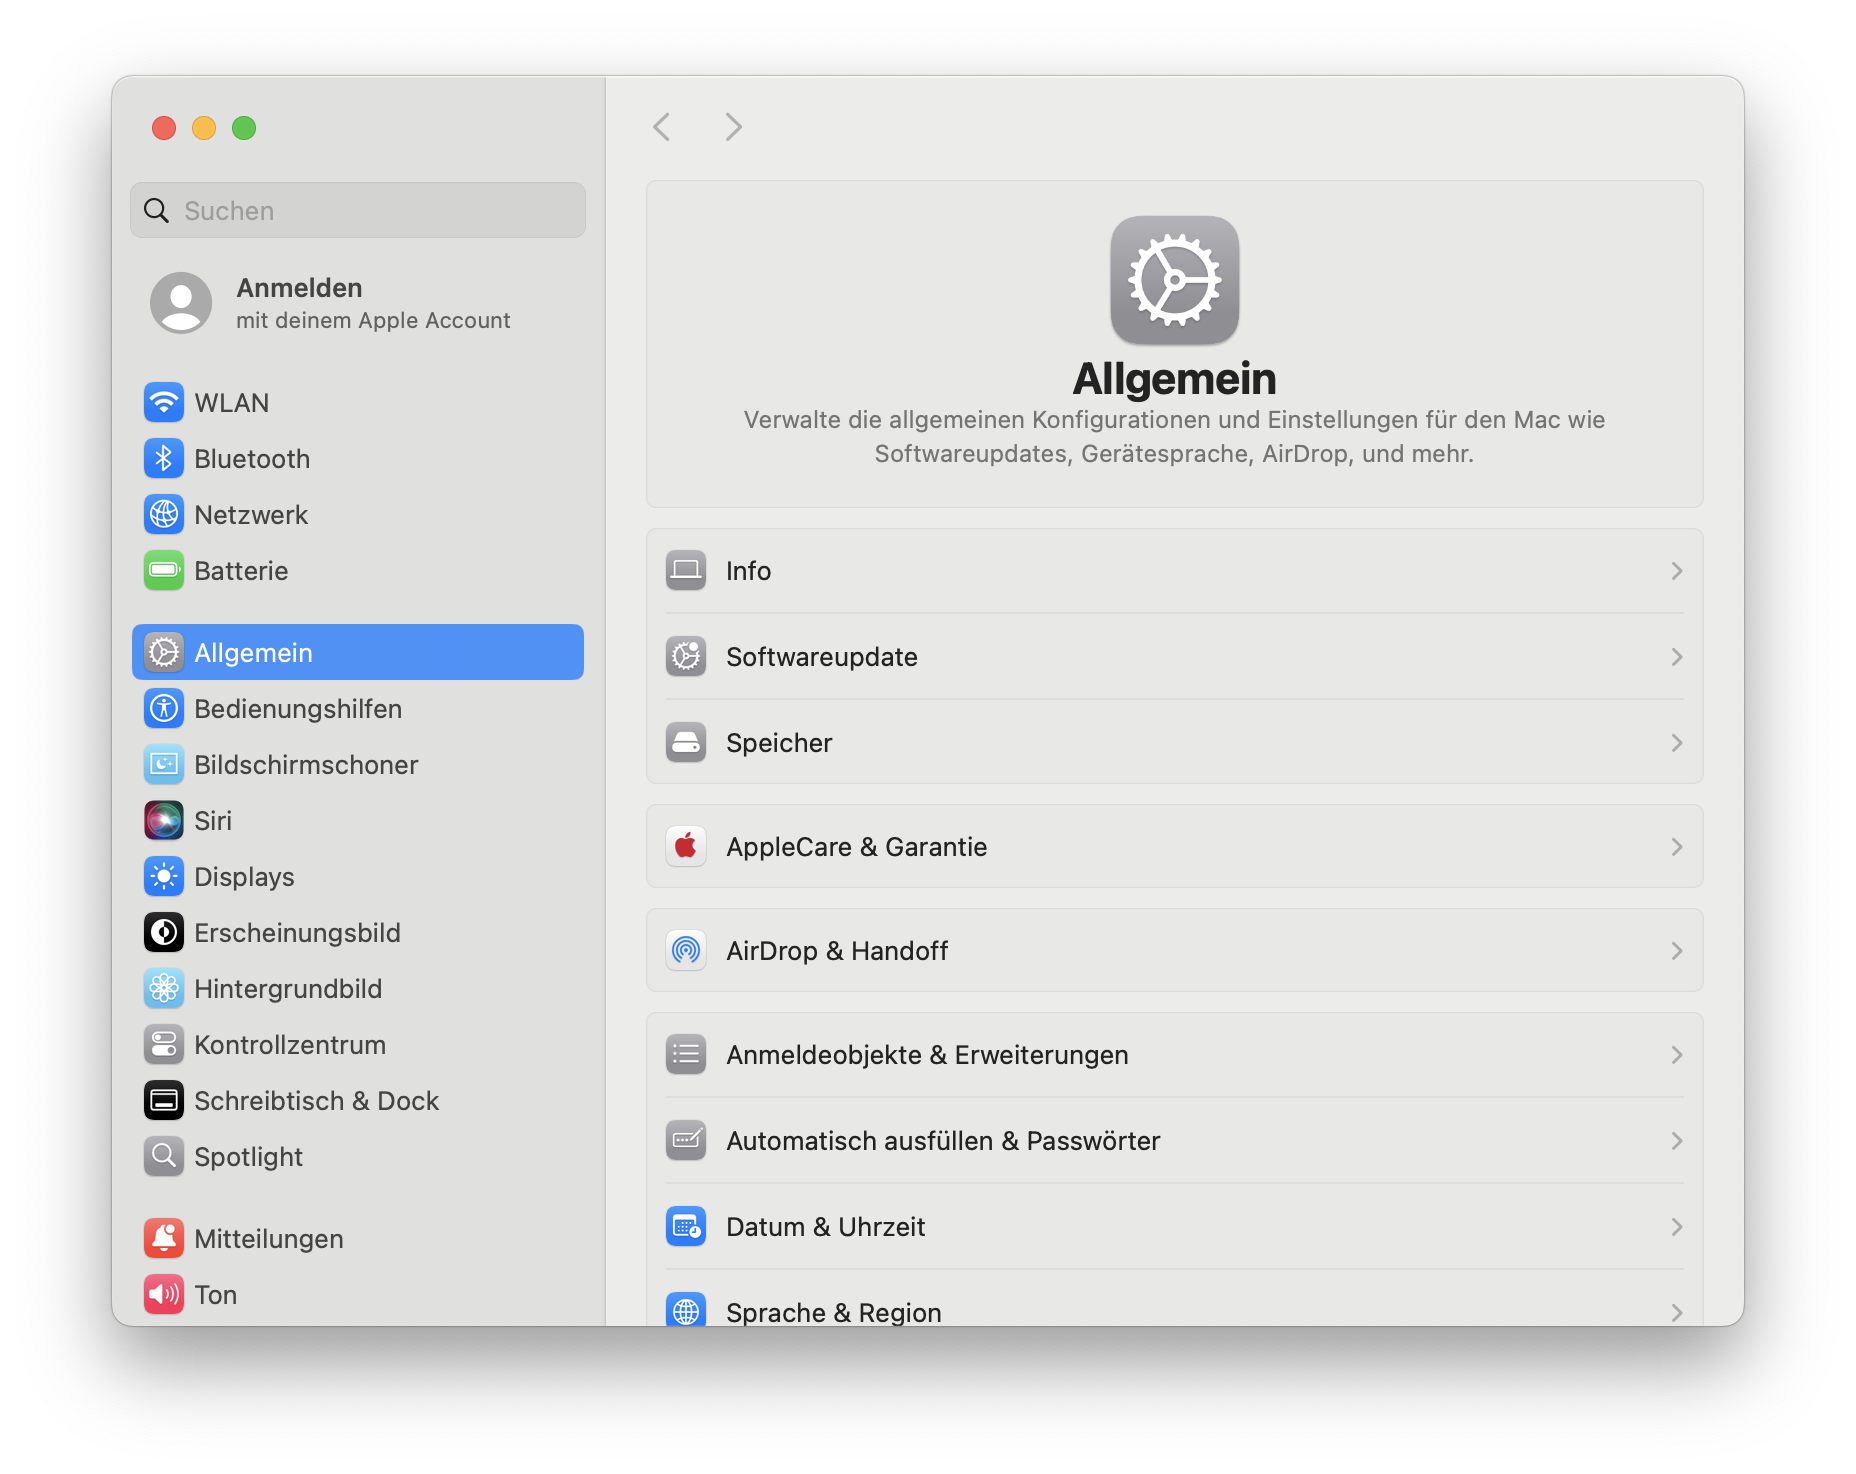Expand Anmeldeobjekte & Erweiterungen chevron

click(x=1677, y=1055)
